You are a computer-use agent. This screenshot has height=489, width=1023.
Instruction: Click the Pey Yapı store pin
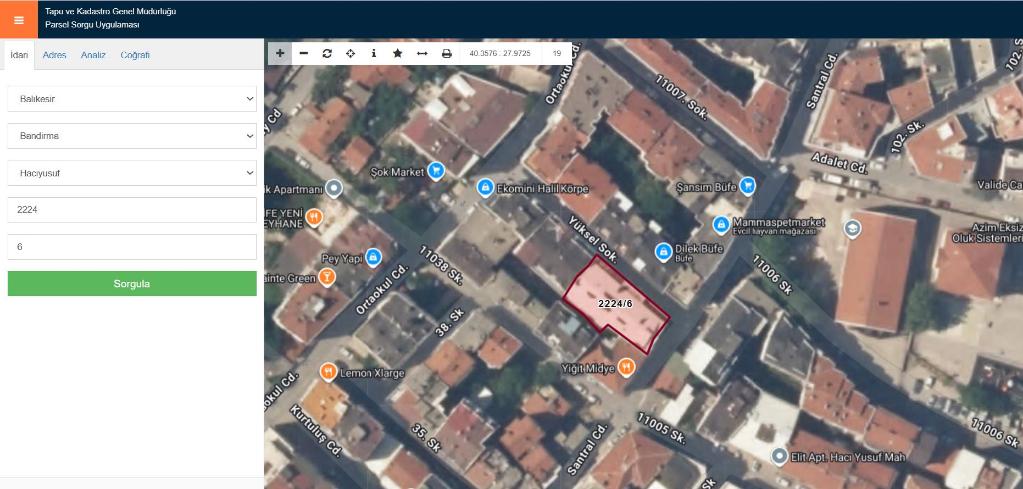[373, 257]
